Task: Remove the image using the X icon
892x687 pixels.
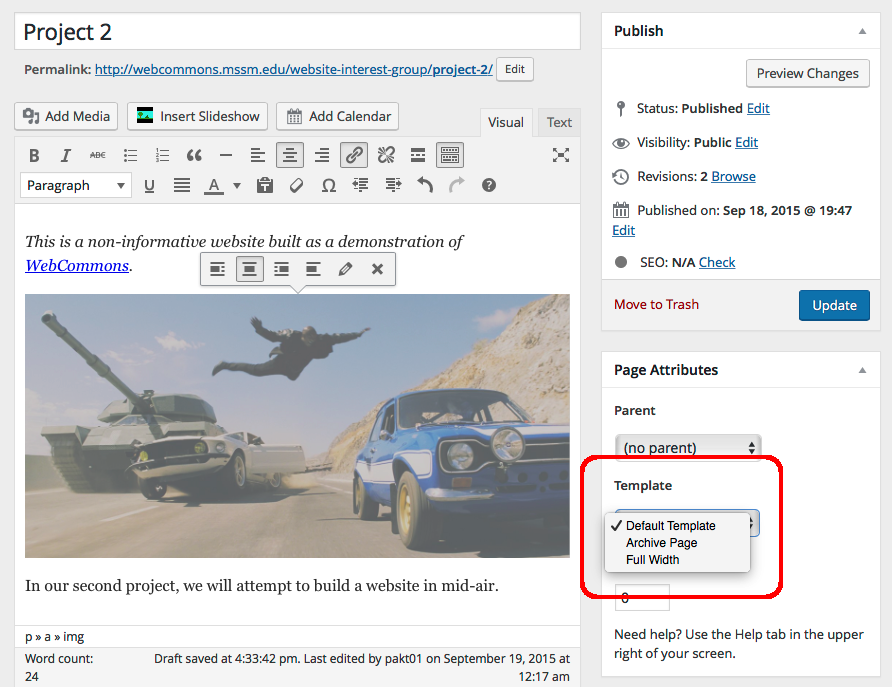Action: pyautogui.click(x=377, y=269)
